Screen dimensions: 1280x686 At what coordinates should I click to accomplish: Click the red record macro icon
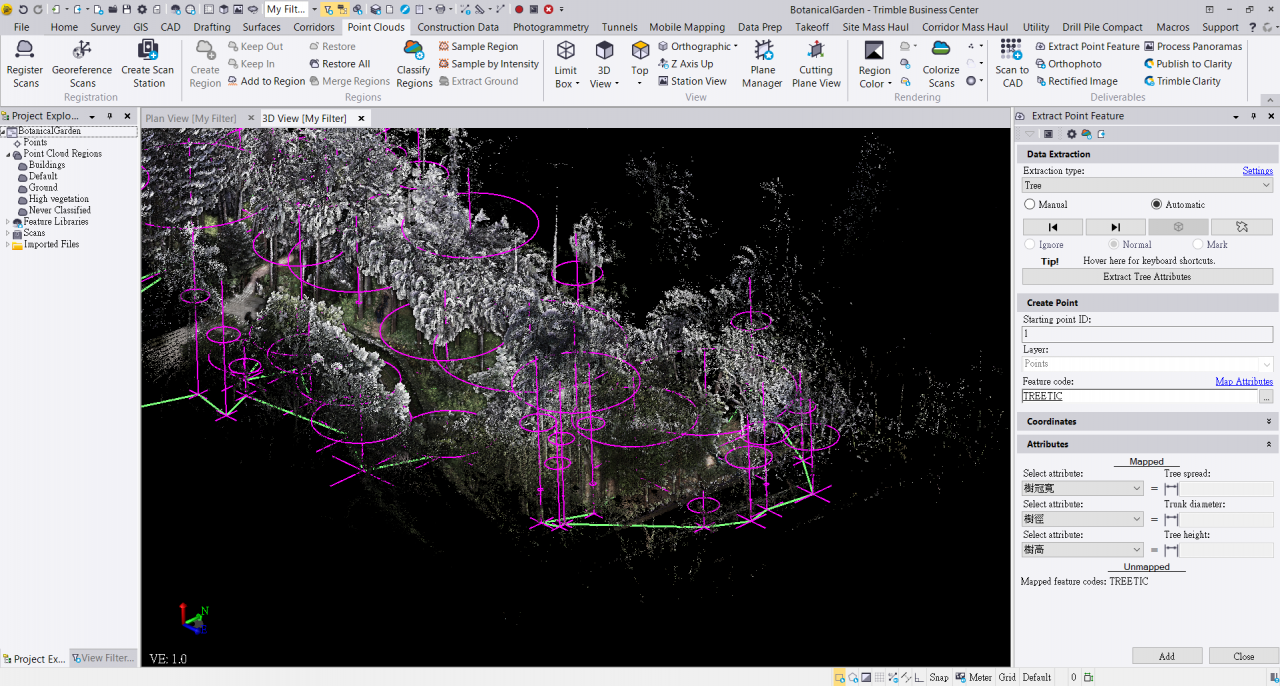(519, 9)
